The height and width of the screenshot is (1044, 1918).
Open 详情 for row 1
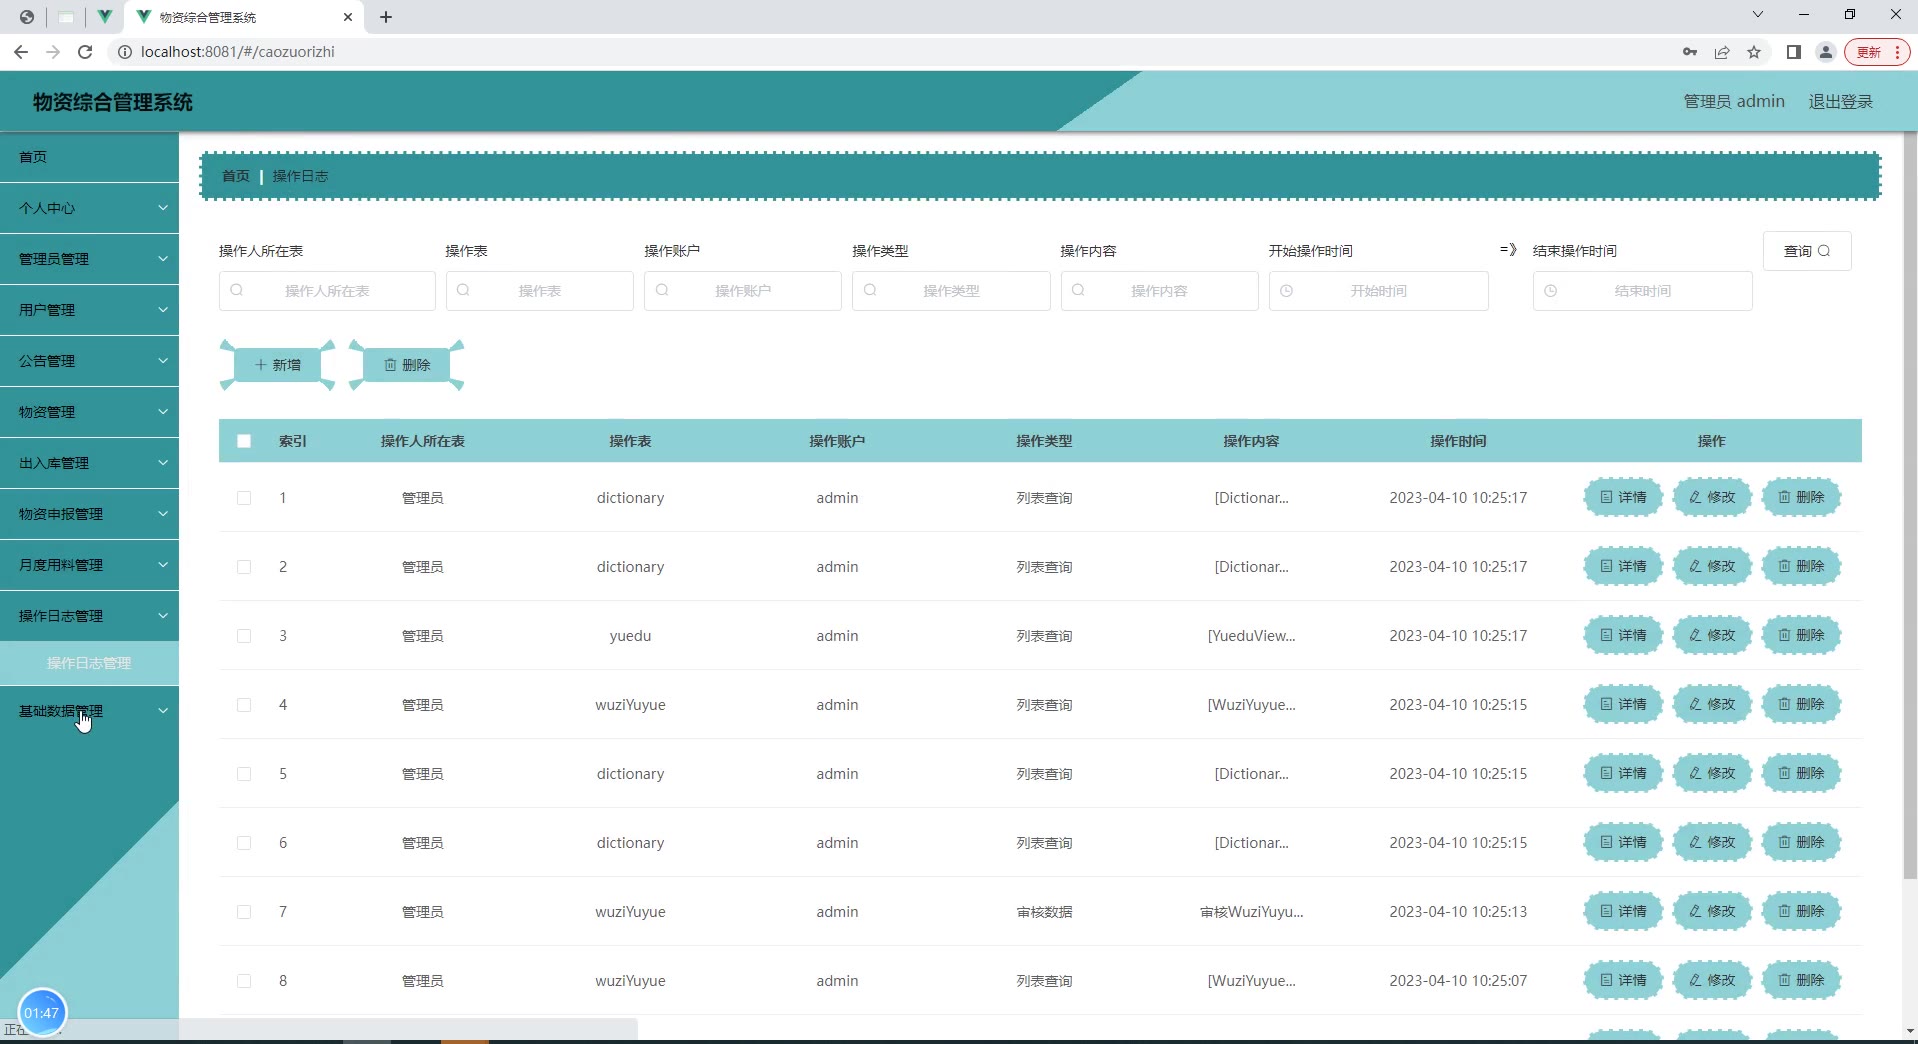click(x=1623, y=497)
